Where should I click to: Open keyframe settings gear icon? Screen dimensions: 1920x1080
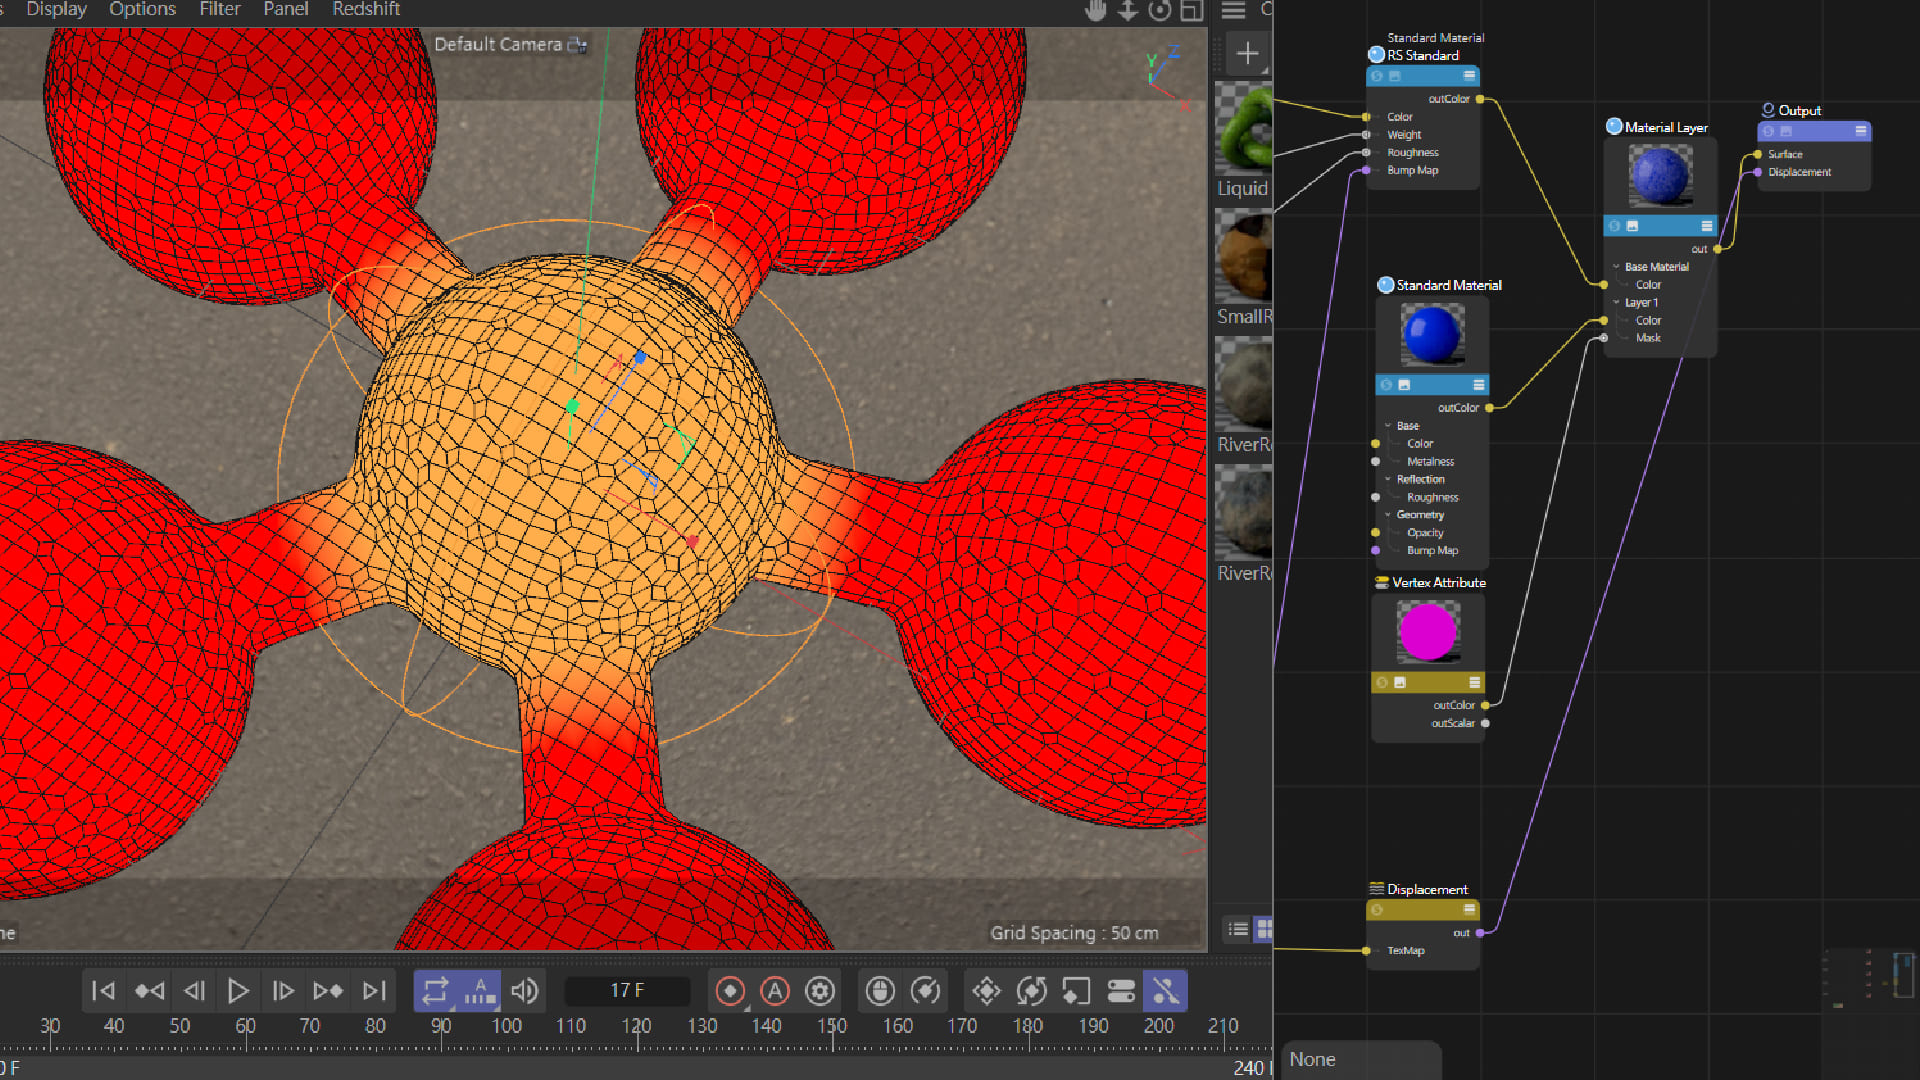[820, 991]
